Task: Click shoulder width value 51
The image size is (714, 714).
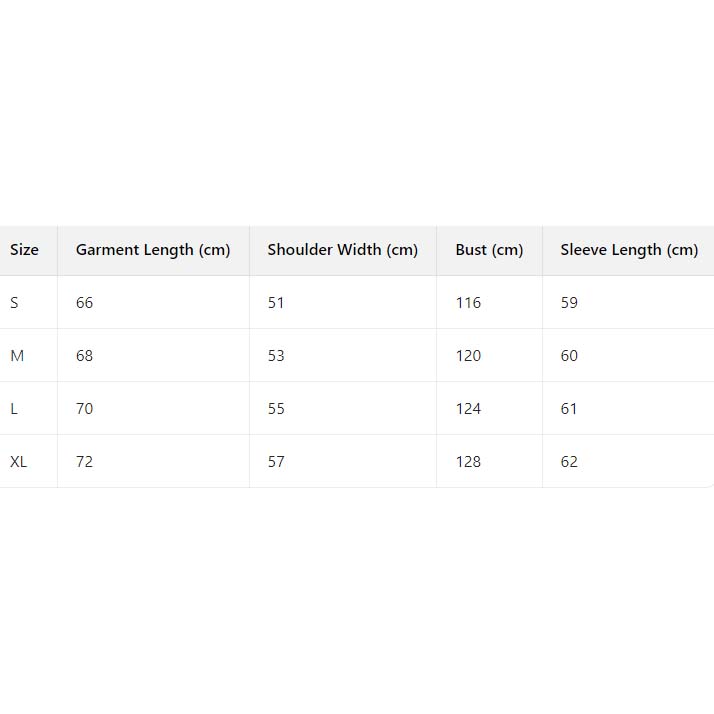Action: click(x=276, y=303)
